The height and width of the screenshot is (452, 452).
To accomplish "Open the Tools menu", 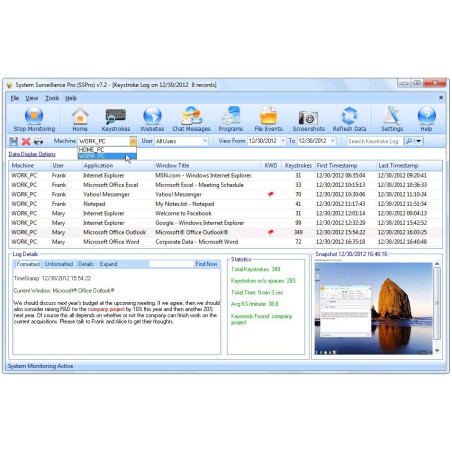I will (52, 98).
